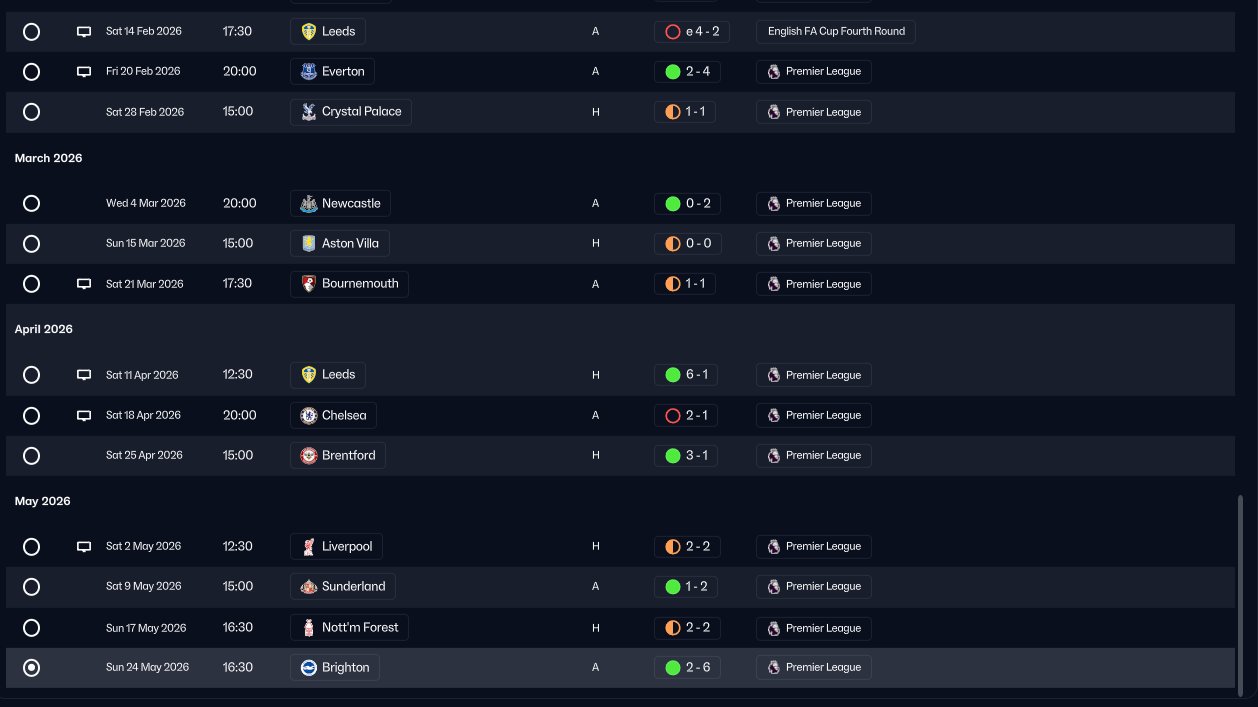Click the Premier League logo in Sunderland row

(773, 587)
